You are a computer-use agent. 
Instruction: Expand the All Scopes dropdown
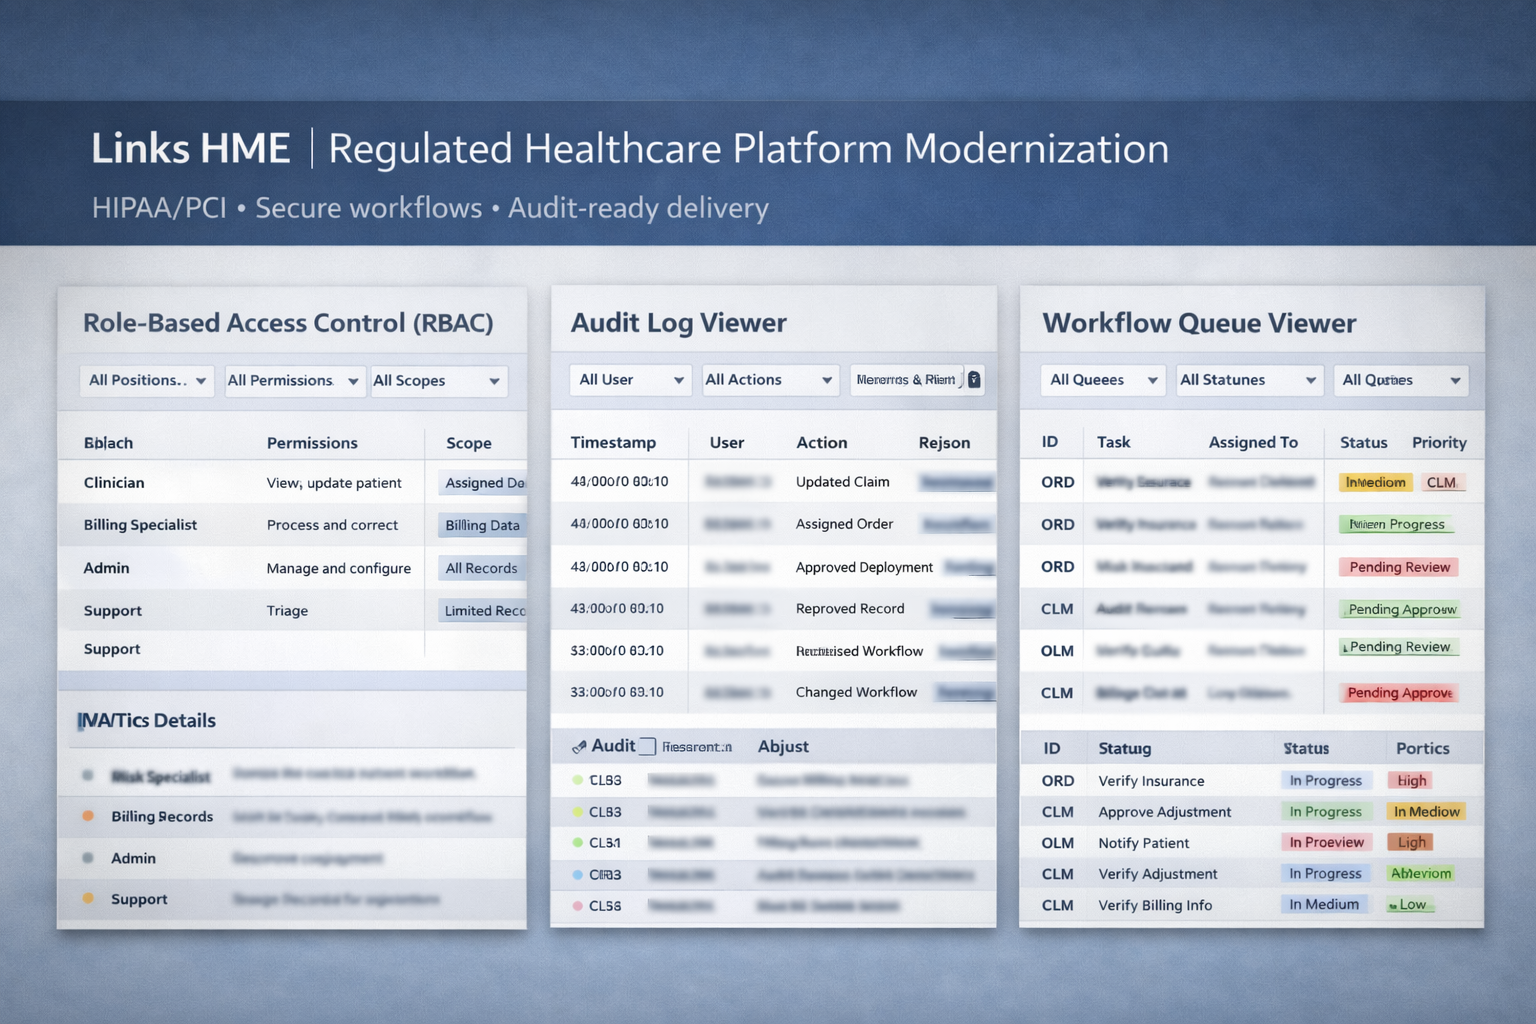[438, 381]
